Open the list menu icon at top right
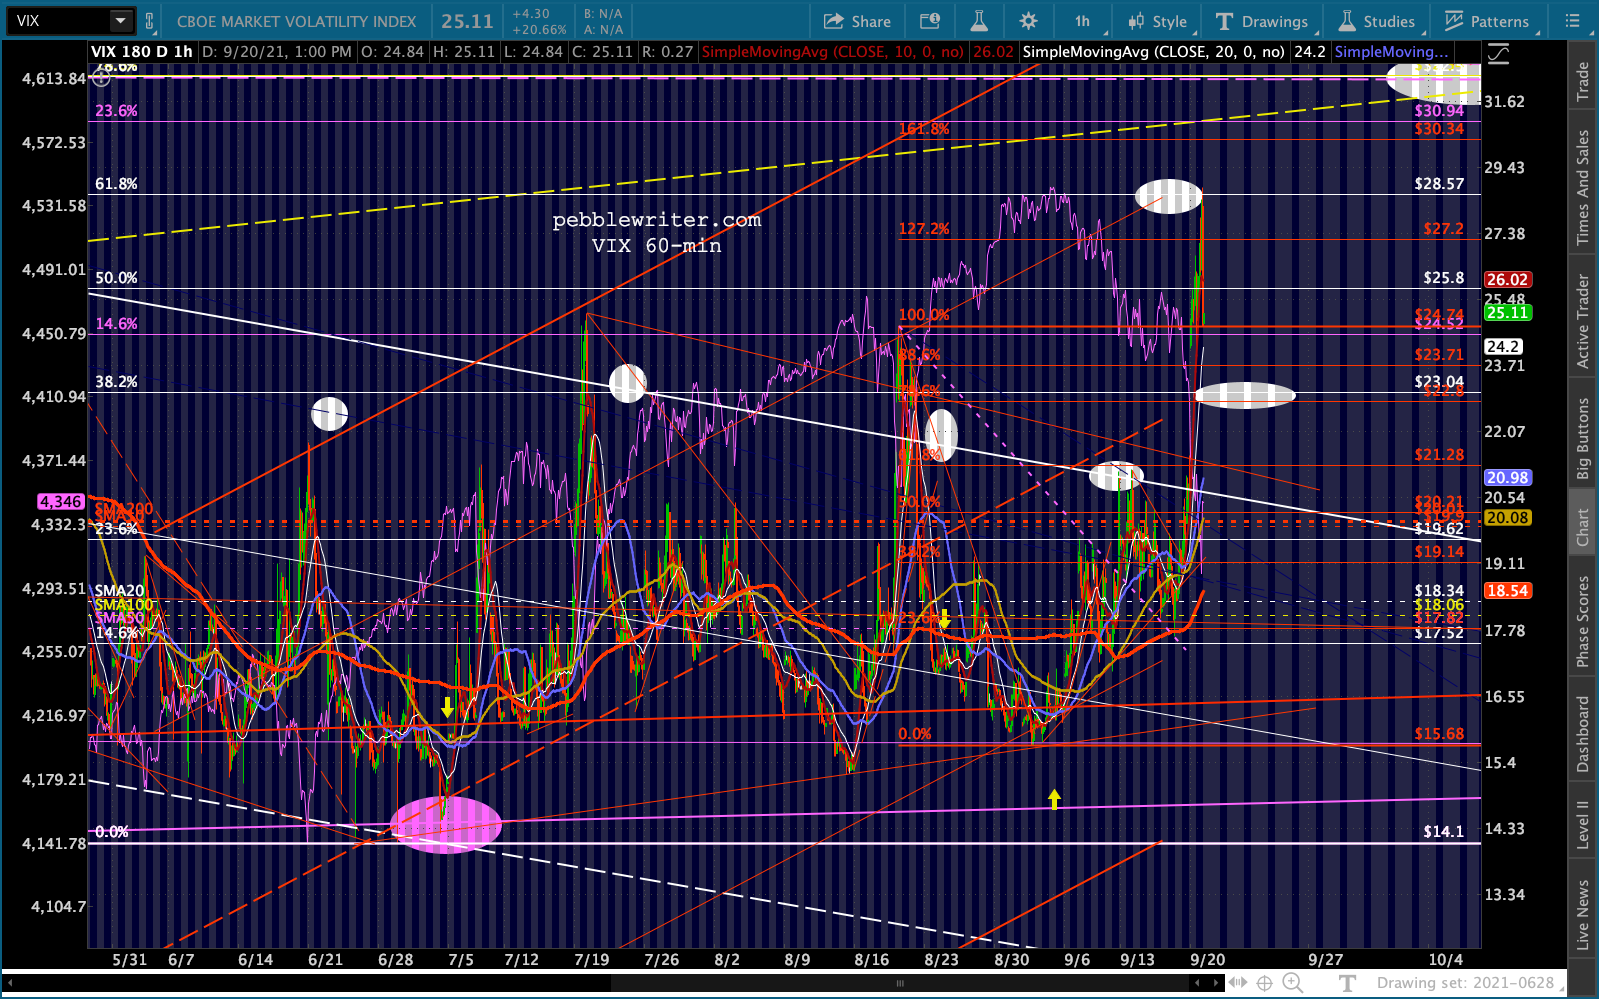The width and height of the screenshot is (1599, 999). [1572, 21]
